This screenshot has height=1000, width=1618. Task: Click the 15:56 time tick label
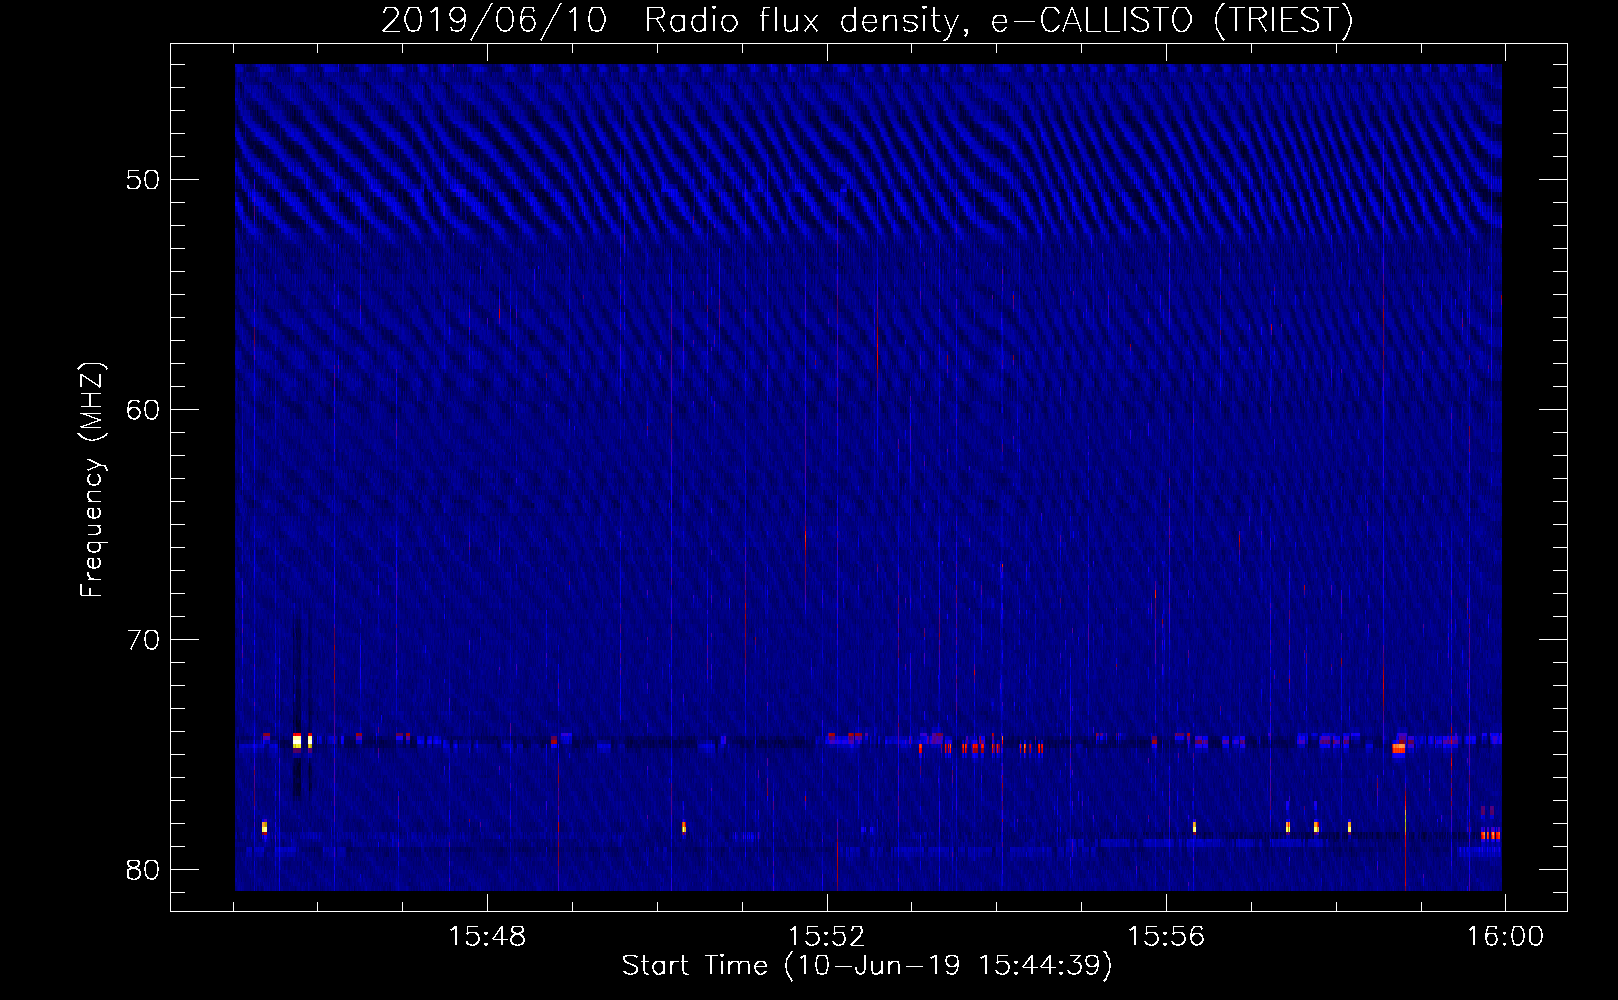(1166, 937)
